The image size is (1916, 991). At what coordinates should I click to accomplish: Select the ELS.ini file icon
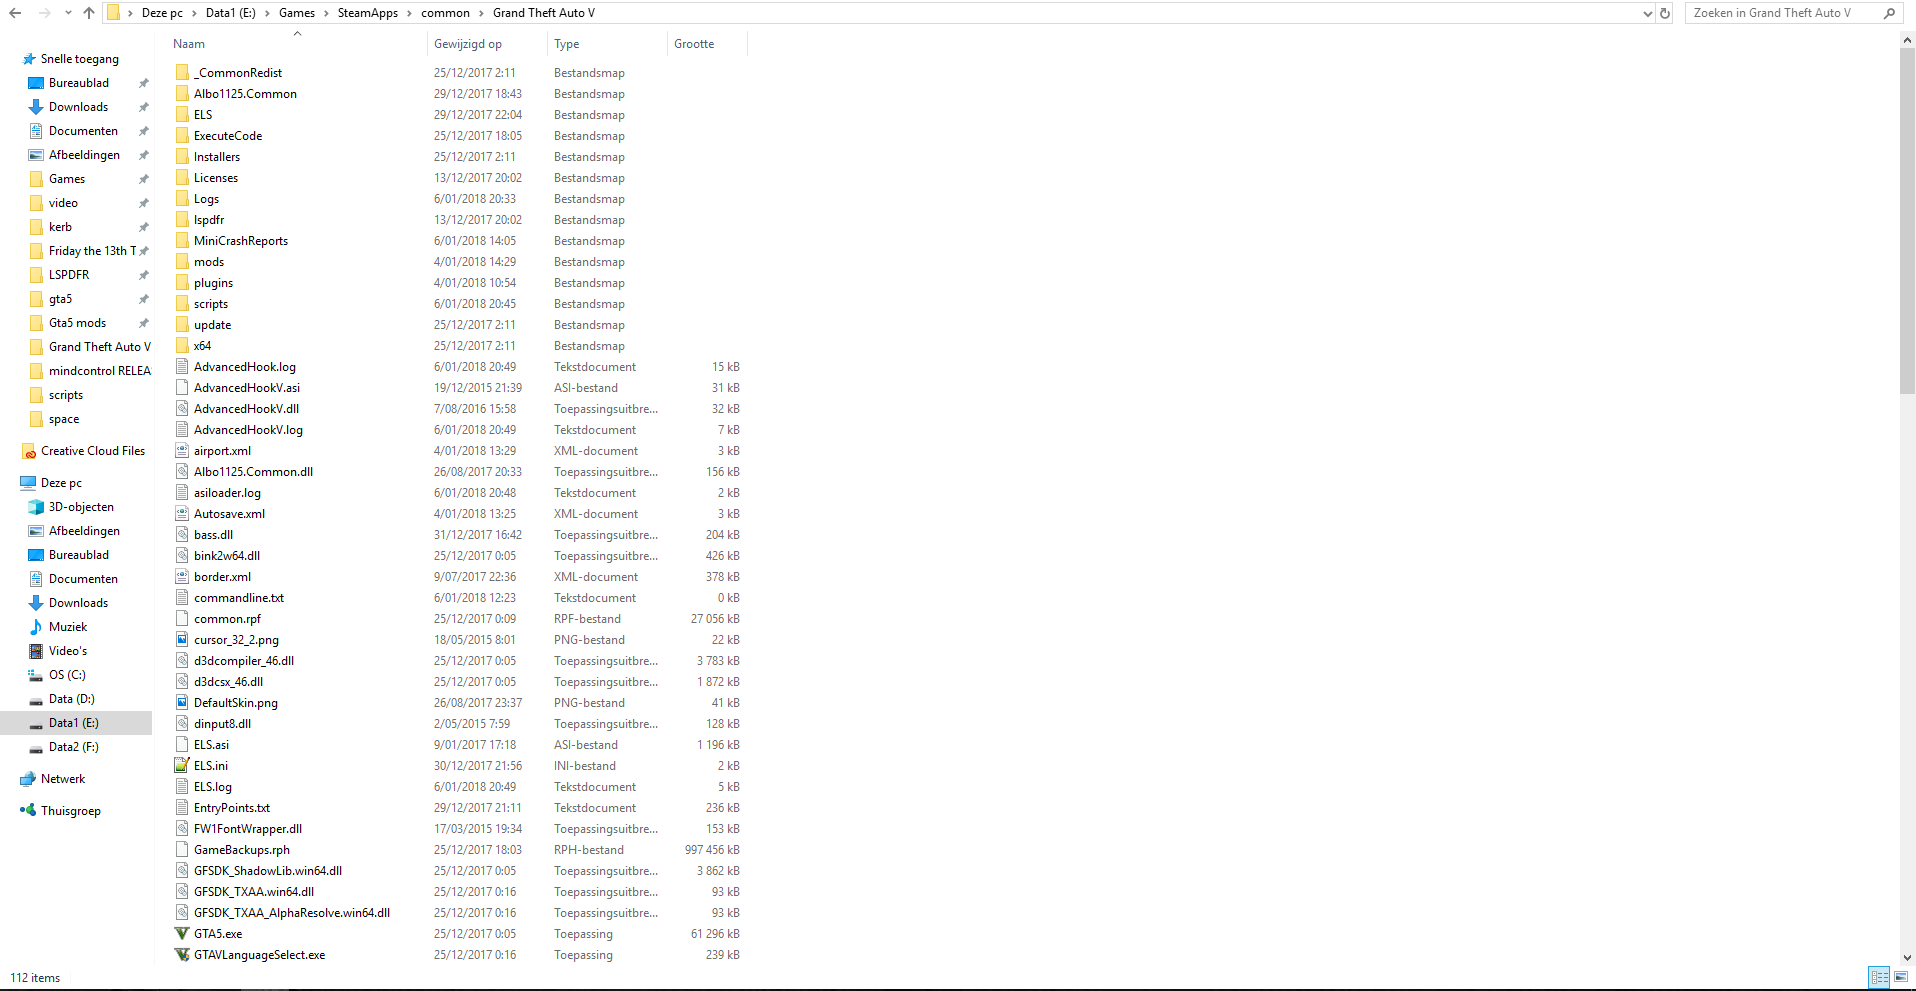point(182,765)
